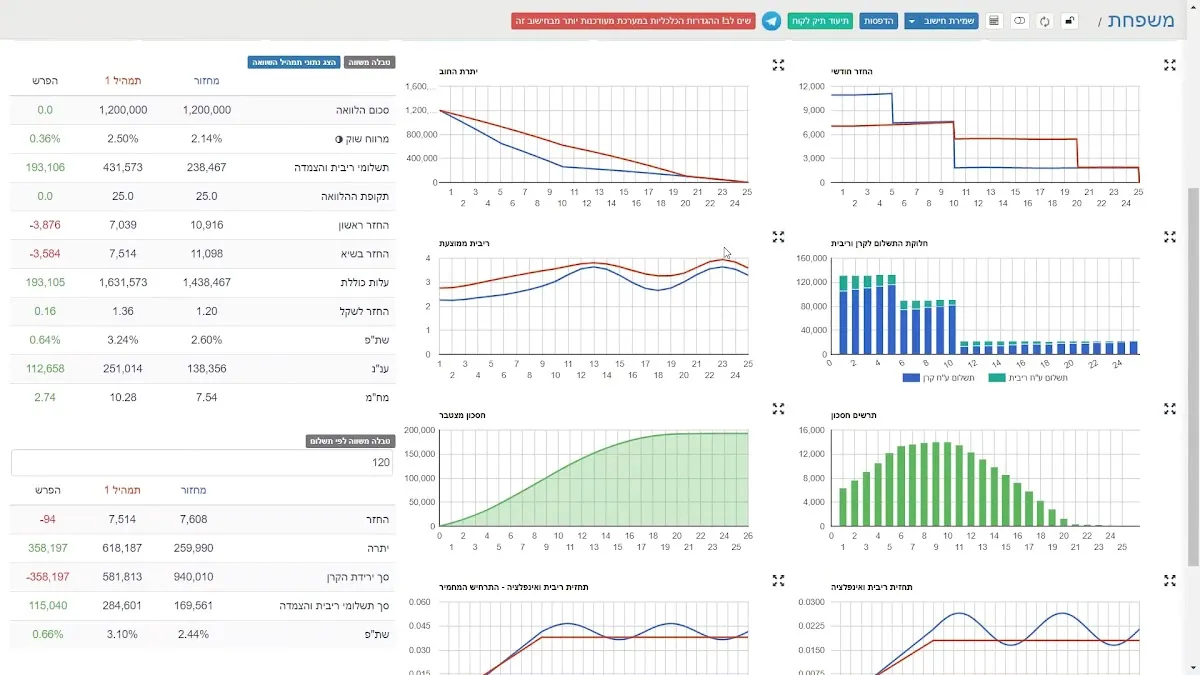Expand the יתרת החוב chart to fullscreen
1200x675 pixels.
[778, 65]
